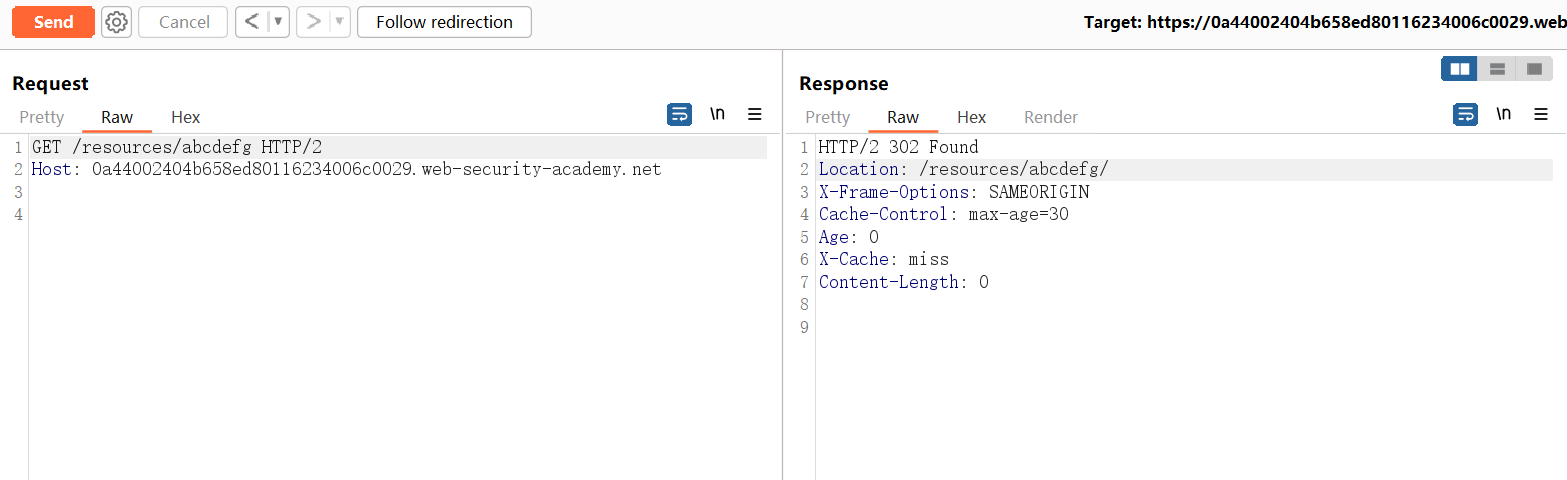Open Response panel hamburger options menu
1567x480 pixels.
pos(1541,114)
